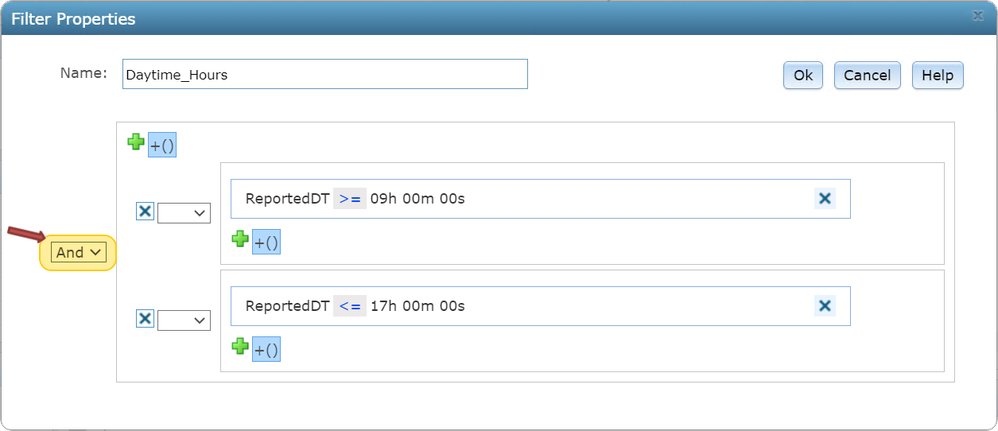This screenshot has width=998, height=431.
Task: Remove the first condition group with its X icon
Action: click(145, 212)
